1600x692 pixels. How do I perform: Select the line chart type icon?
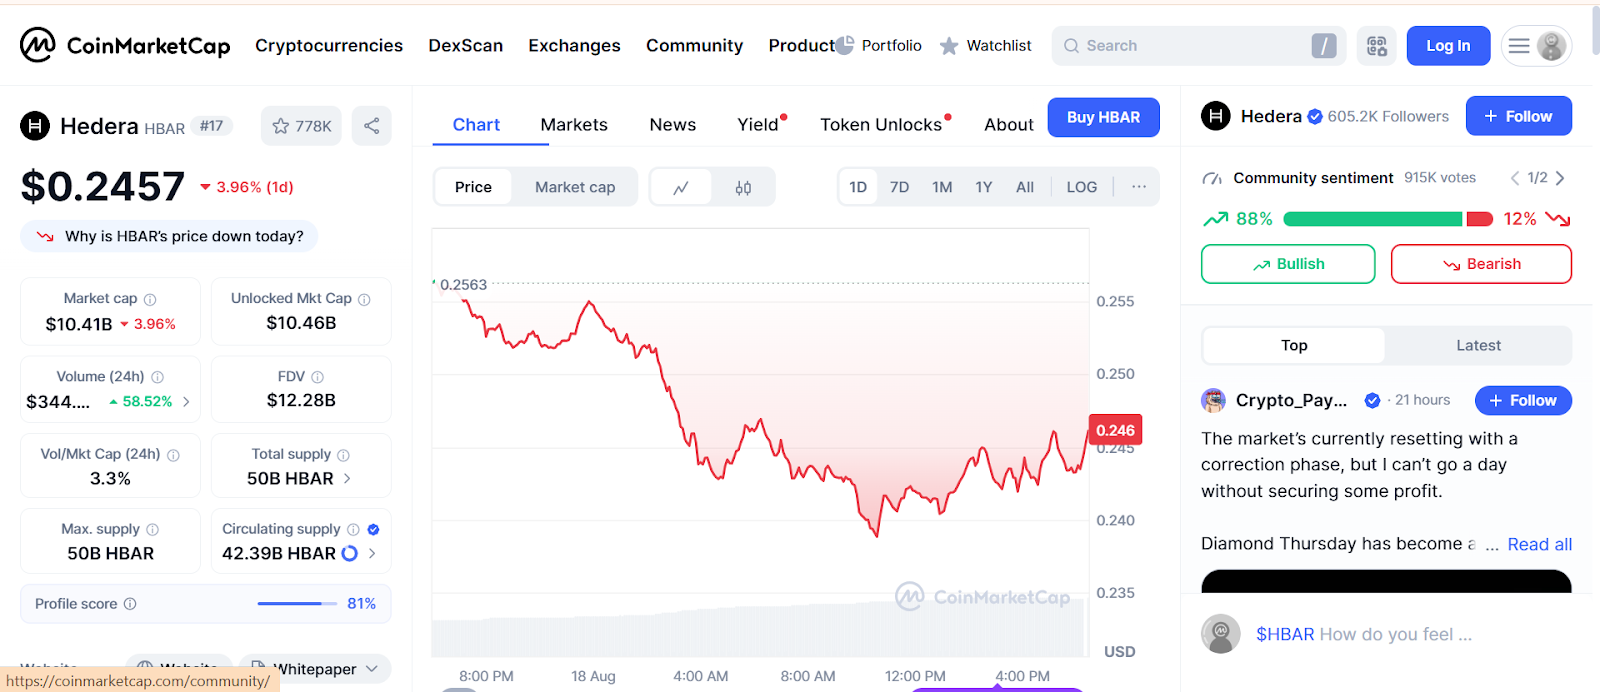tap(681, 187)
